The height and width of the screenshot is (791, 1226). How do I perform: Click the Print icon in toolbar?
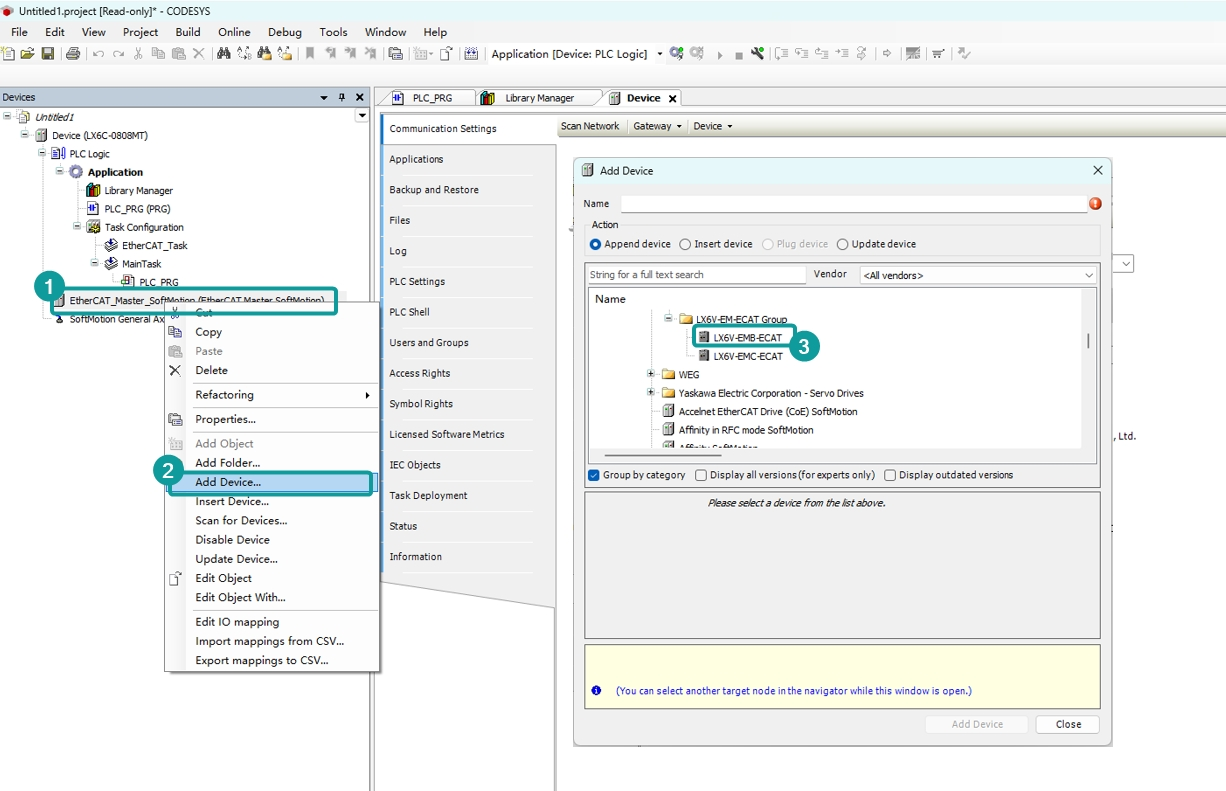[73, 54]
